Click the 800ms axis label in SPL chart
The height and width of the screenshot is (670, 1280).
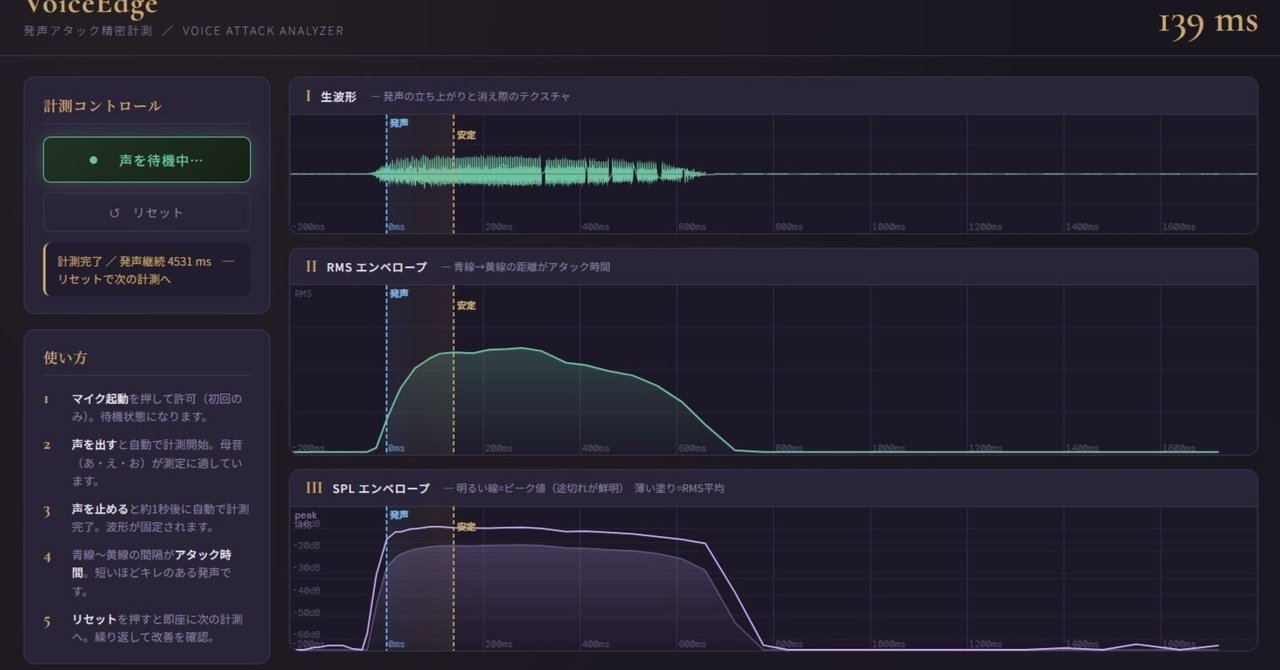[x=789, y=645]
